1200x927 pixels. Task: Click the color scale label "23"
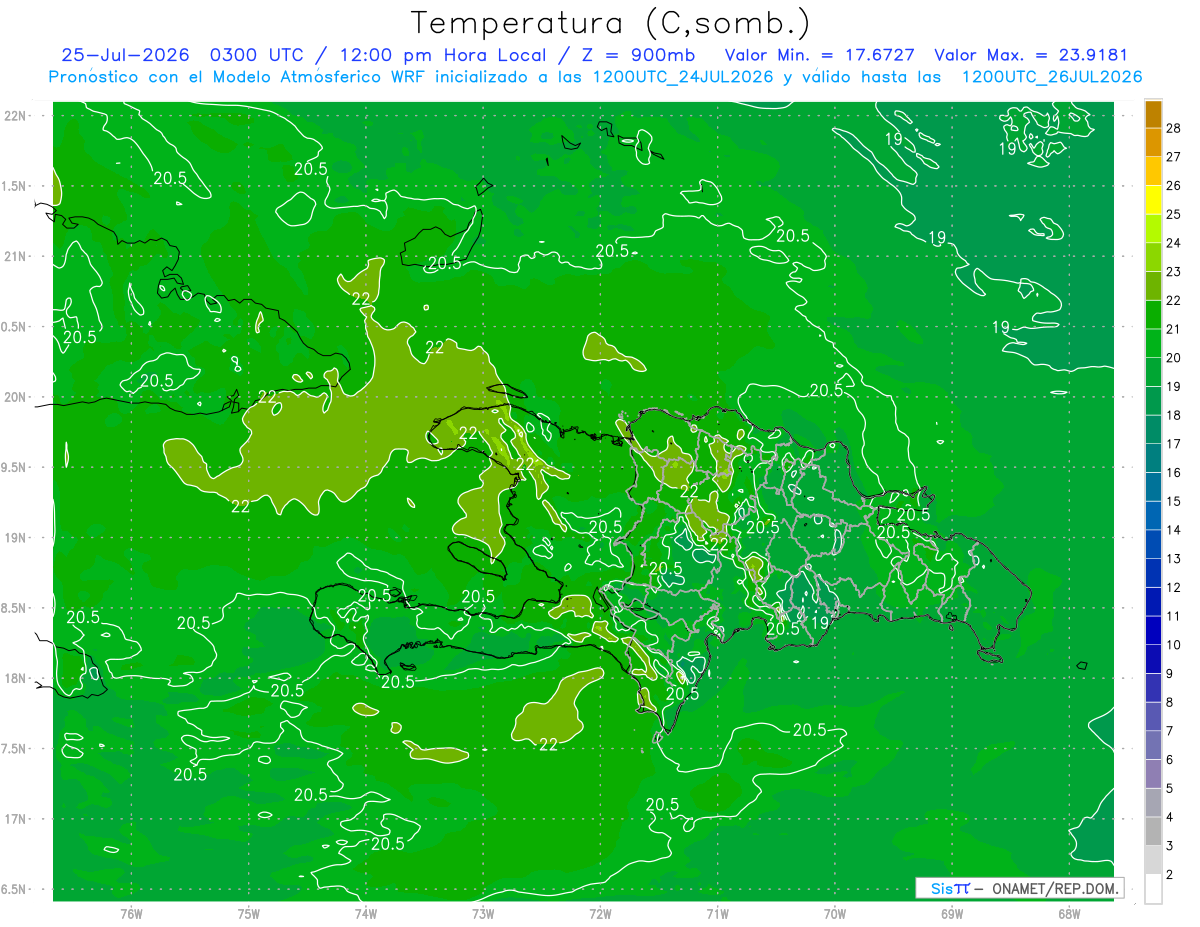click(1175, 271)
